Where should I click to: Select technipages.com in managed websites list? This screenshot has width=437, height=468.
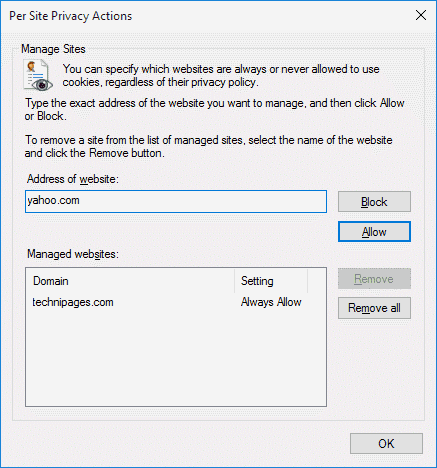73,302
